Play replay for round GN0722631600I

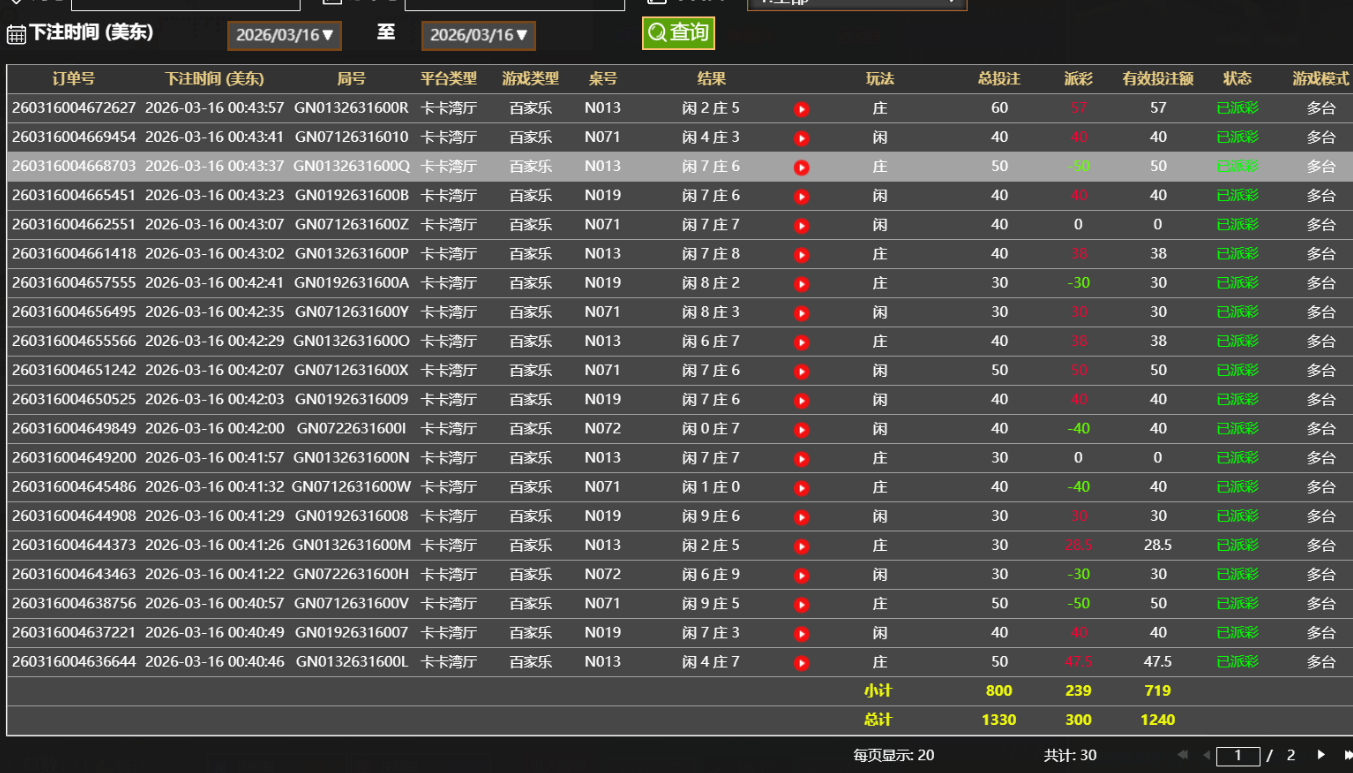tap(801, 430)
